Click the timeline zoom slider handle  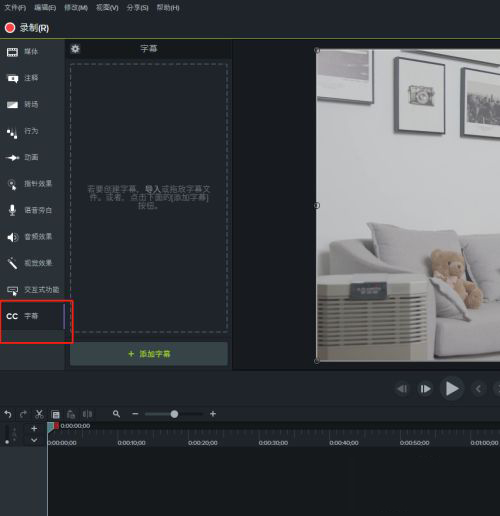click(x=174, y=414)
